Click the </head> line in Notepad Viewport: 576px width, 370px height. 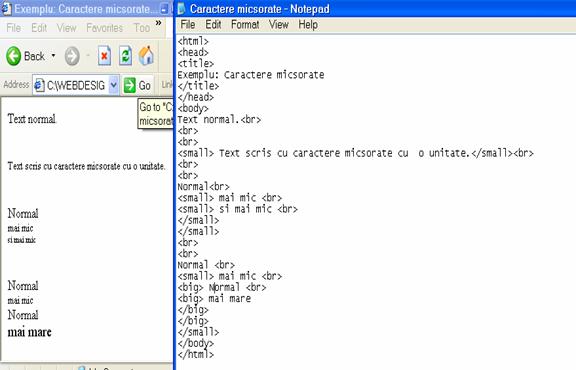pos(196,97)
